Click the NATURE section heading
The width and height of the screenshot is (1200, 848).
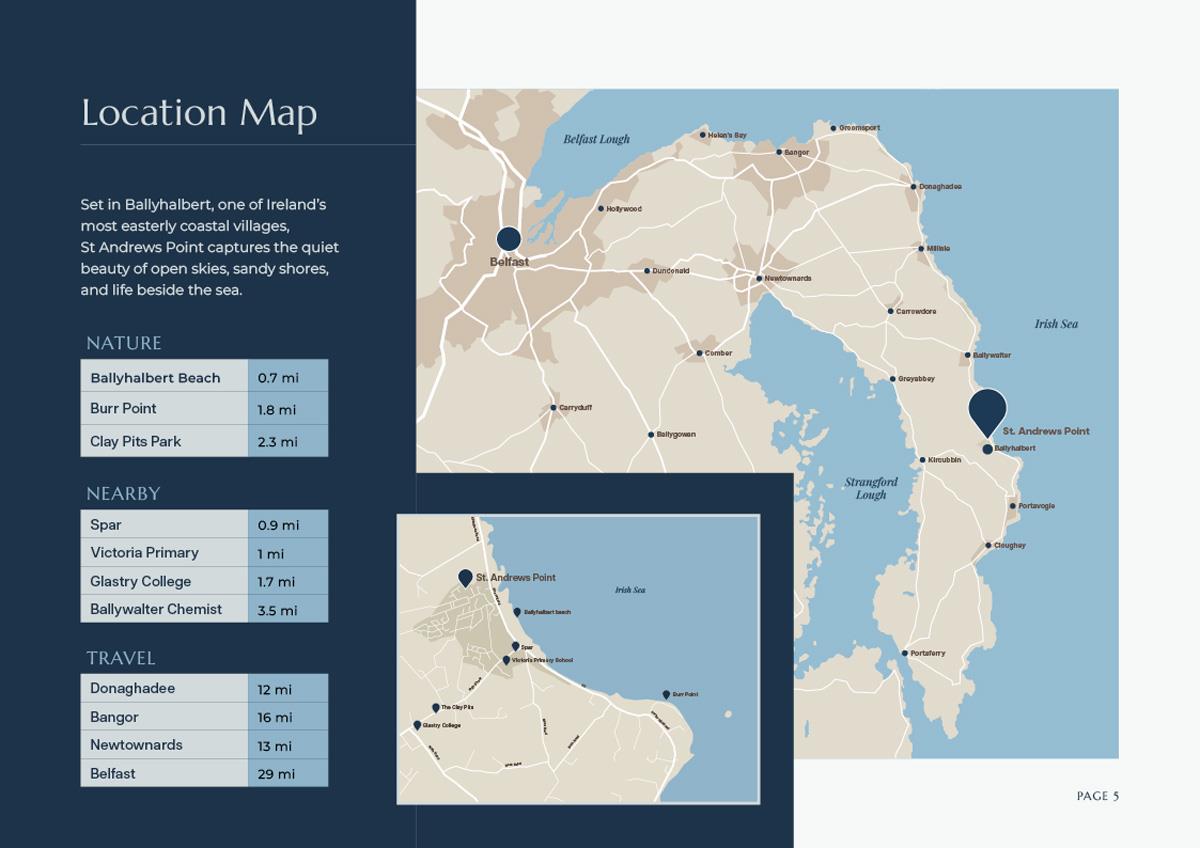pyautogui.click(x=124, y=343)
